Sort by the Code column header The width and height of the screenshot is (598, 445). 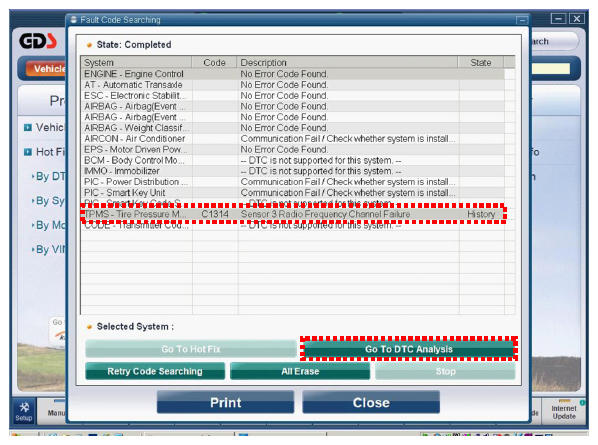(214, 62)
